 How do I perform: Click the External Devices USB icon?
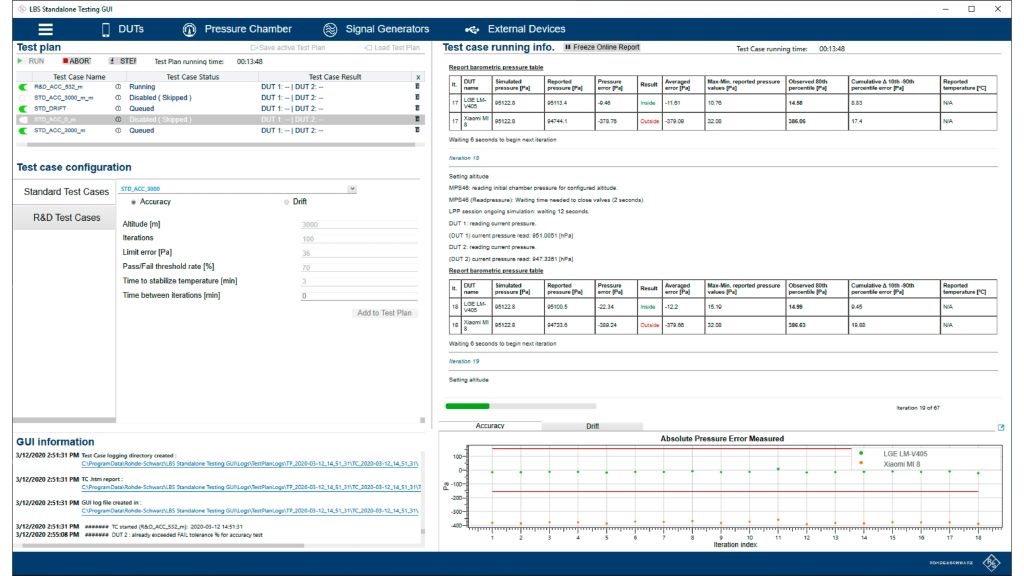click(472, 30)
